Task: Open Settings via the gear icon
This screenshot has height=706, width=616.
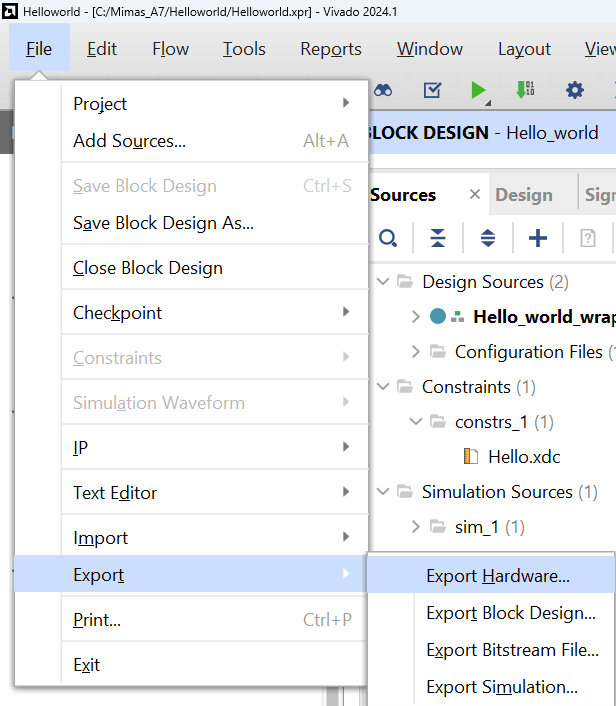Action: point(574,90)
